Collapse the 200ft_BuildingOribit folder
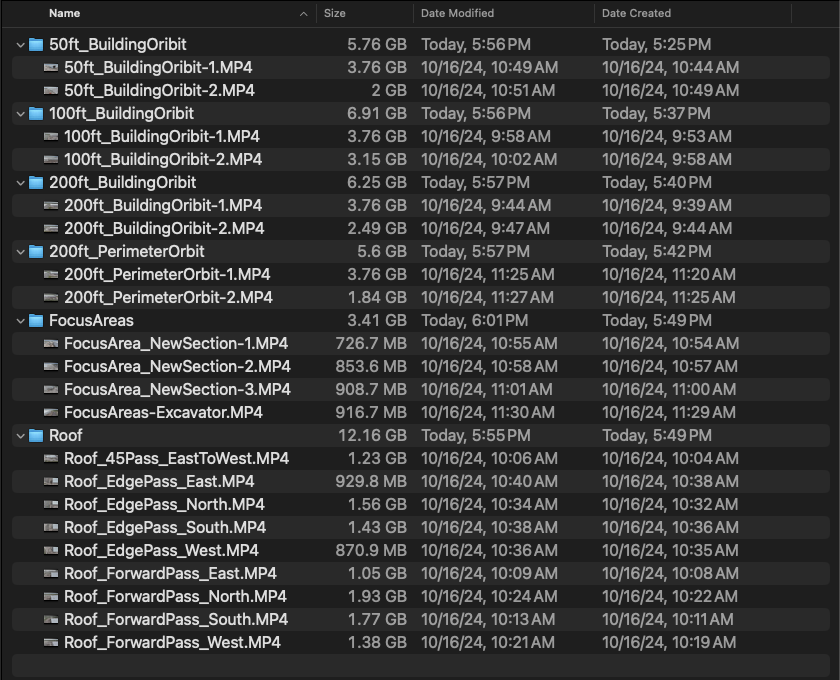840x680 pixels. [x=20, y=182]
